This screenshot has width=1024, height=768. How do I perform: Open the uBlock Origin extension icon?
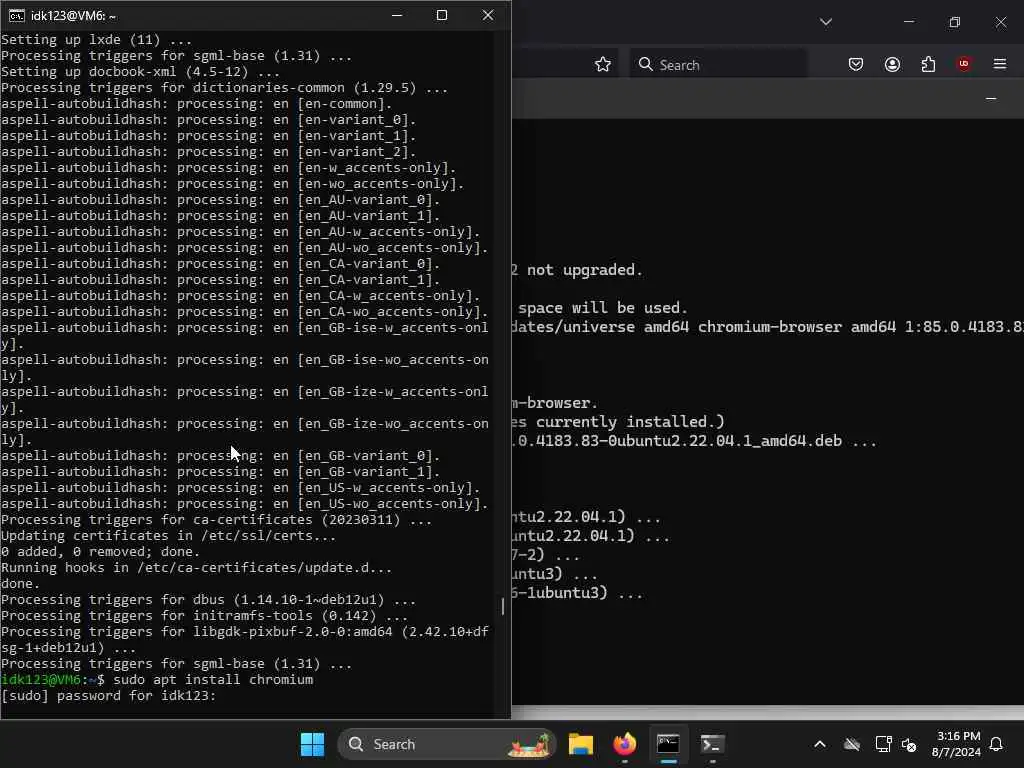pyautogui.click(x=964, y=64)
